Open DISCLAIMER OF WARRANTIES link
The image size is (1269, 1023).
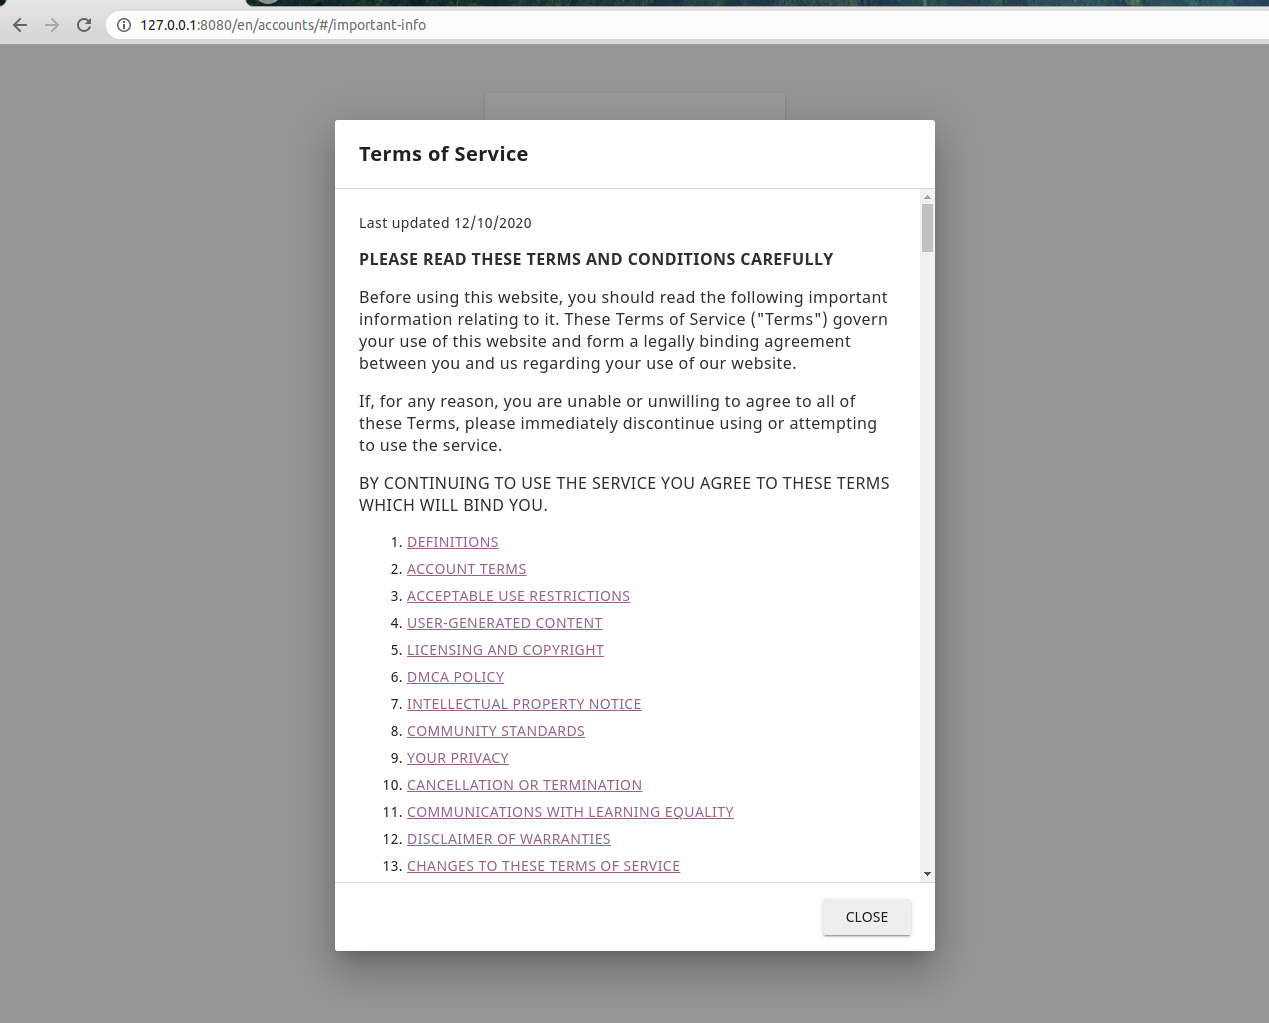point(508,839)
